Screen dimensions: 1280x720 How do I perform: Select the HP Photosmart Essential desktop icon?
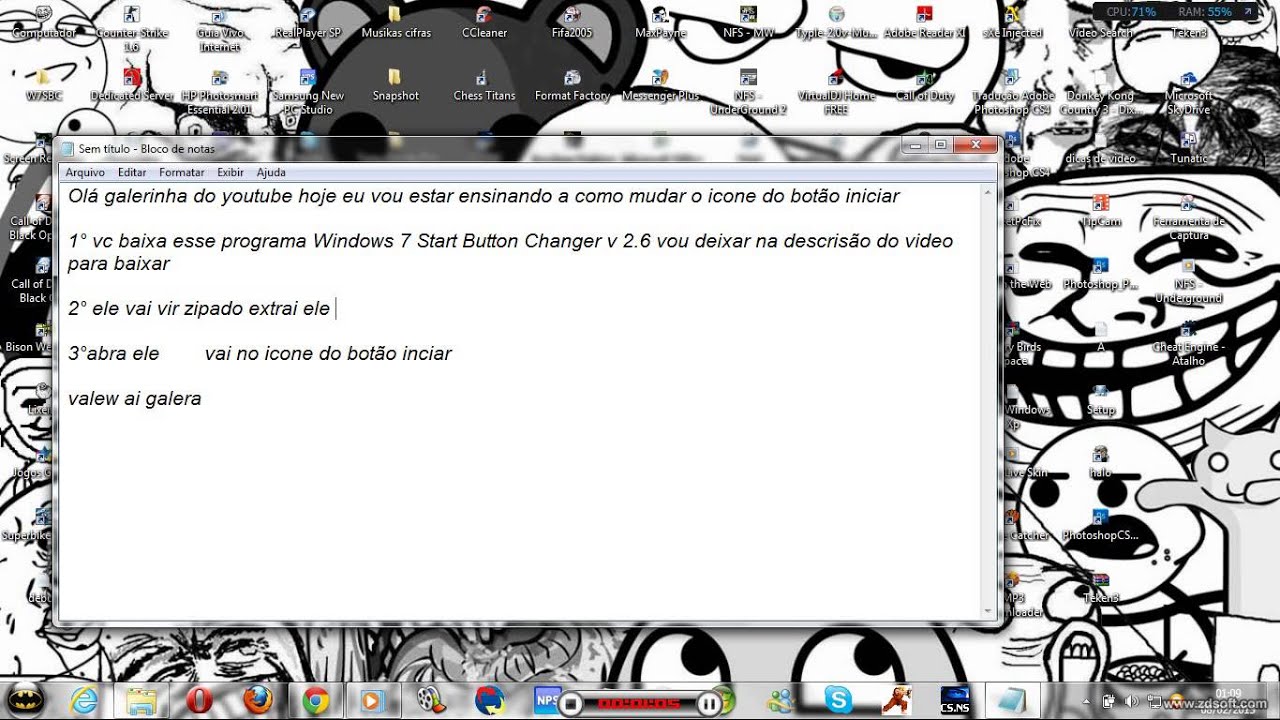point(220,91)
